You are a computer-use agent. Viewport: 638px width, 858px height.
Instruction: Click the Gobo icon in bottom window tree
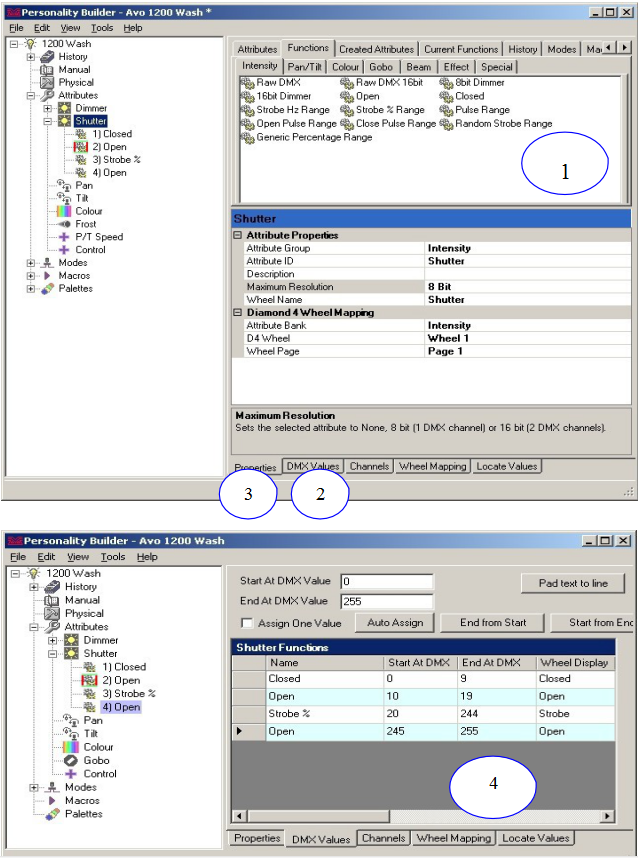pyautogui.click(x=71, y=761)
